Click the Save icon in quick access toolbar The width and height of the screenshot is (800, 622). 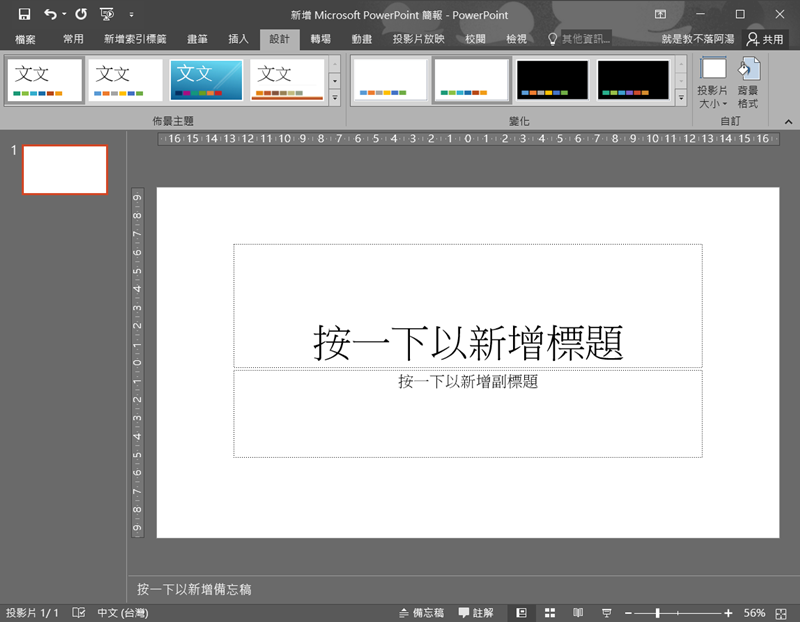click(25, 15)
